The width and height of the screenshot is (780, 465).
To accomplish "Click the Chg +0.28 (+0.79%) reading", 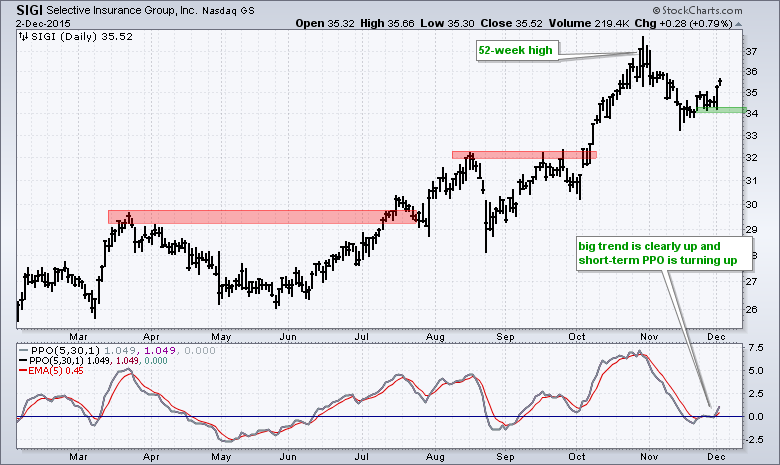I will tap(683, 23).
